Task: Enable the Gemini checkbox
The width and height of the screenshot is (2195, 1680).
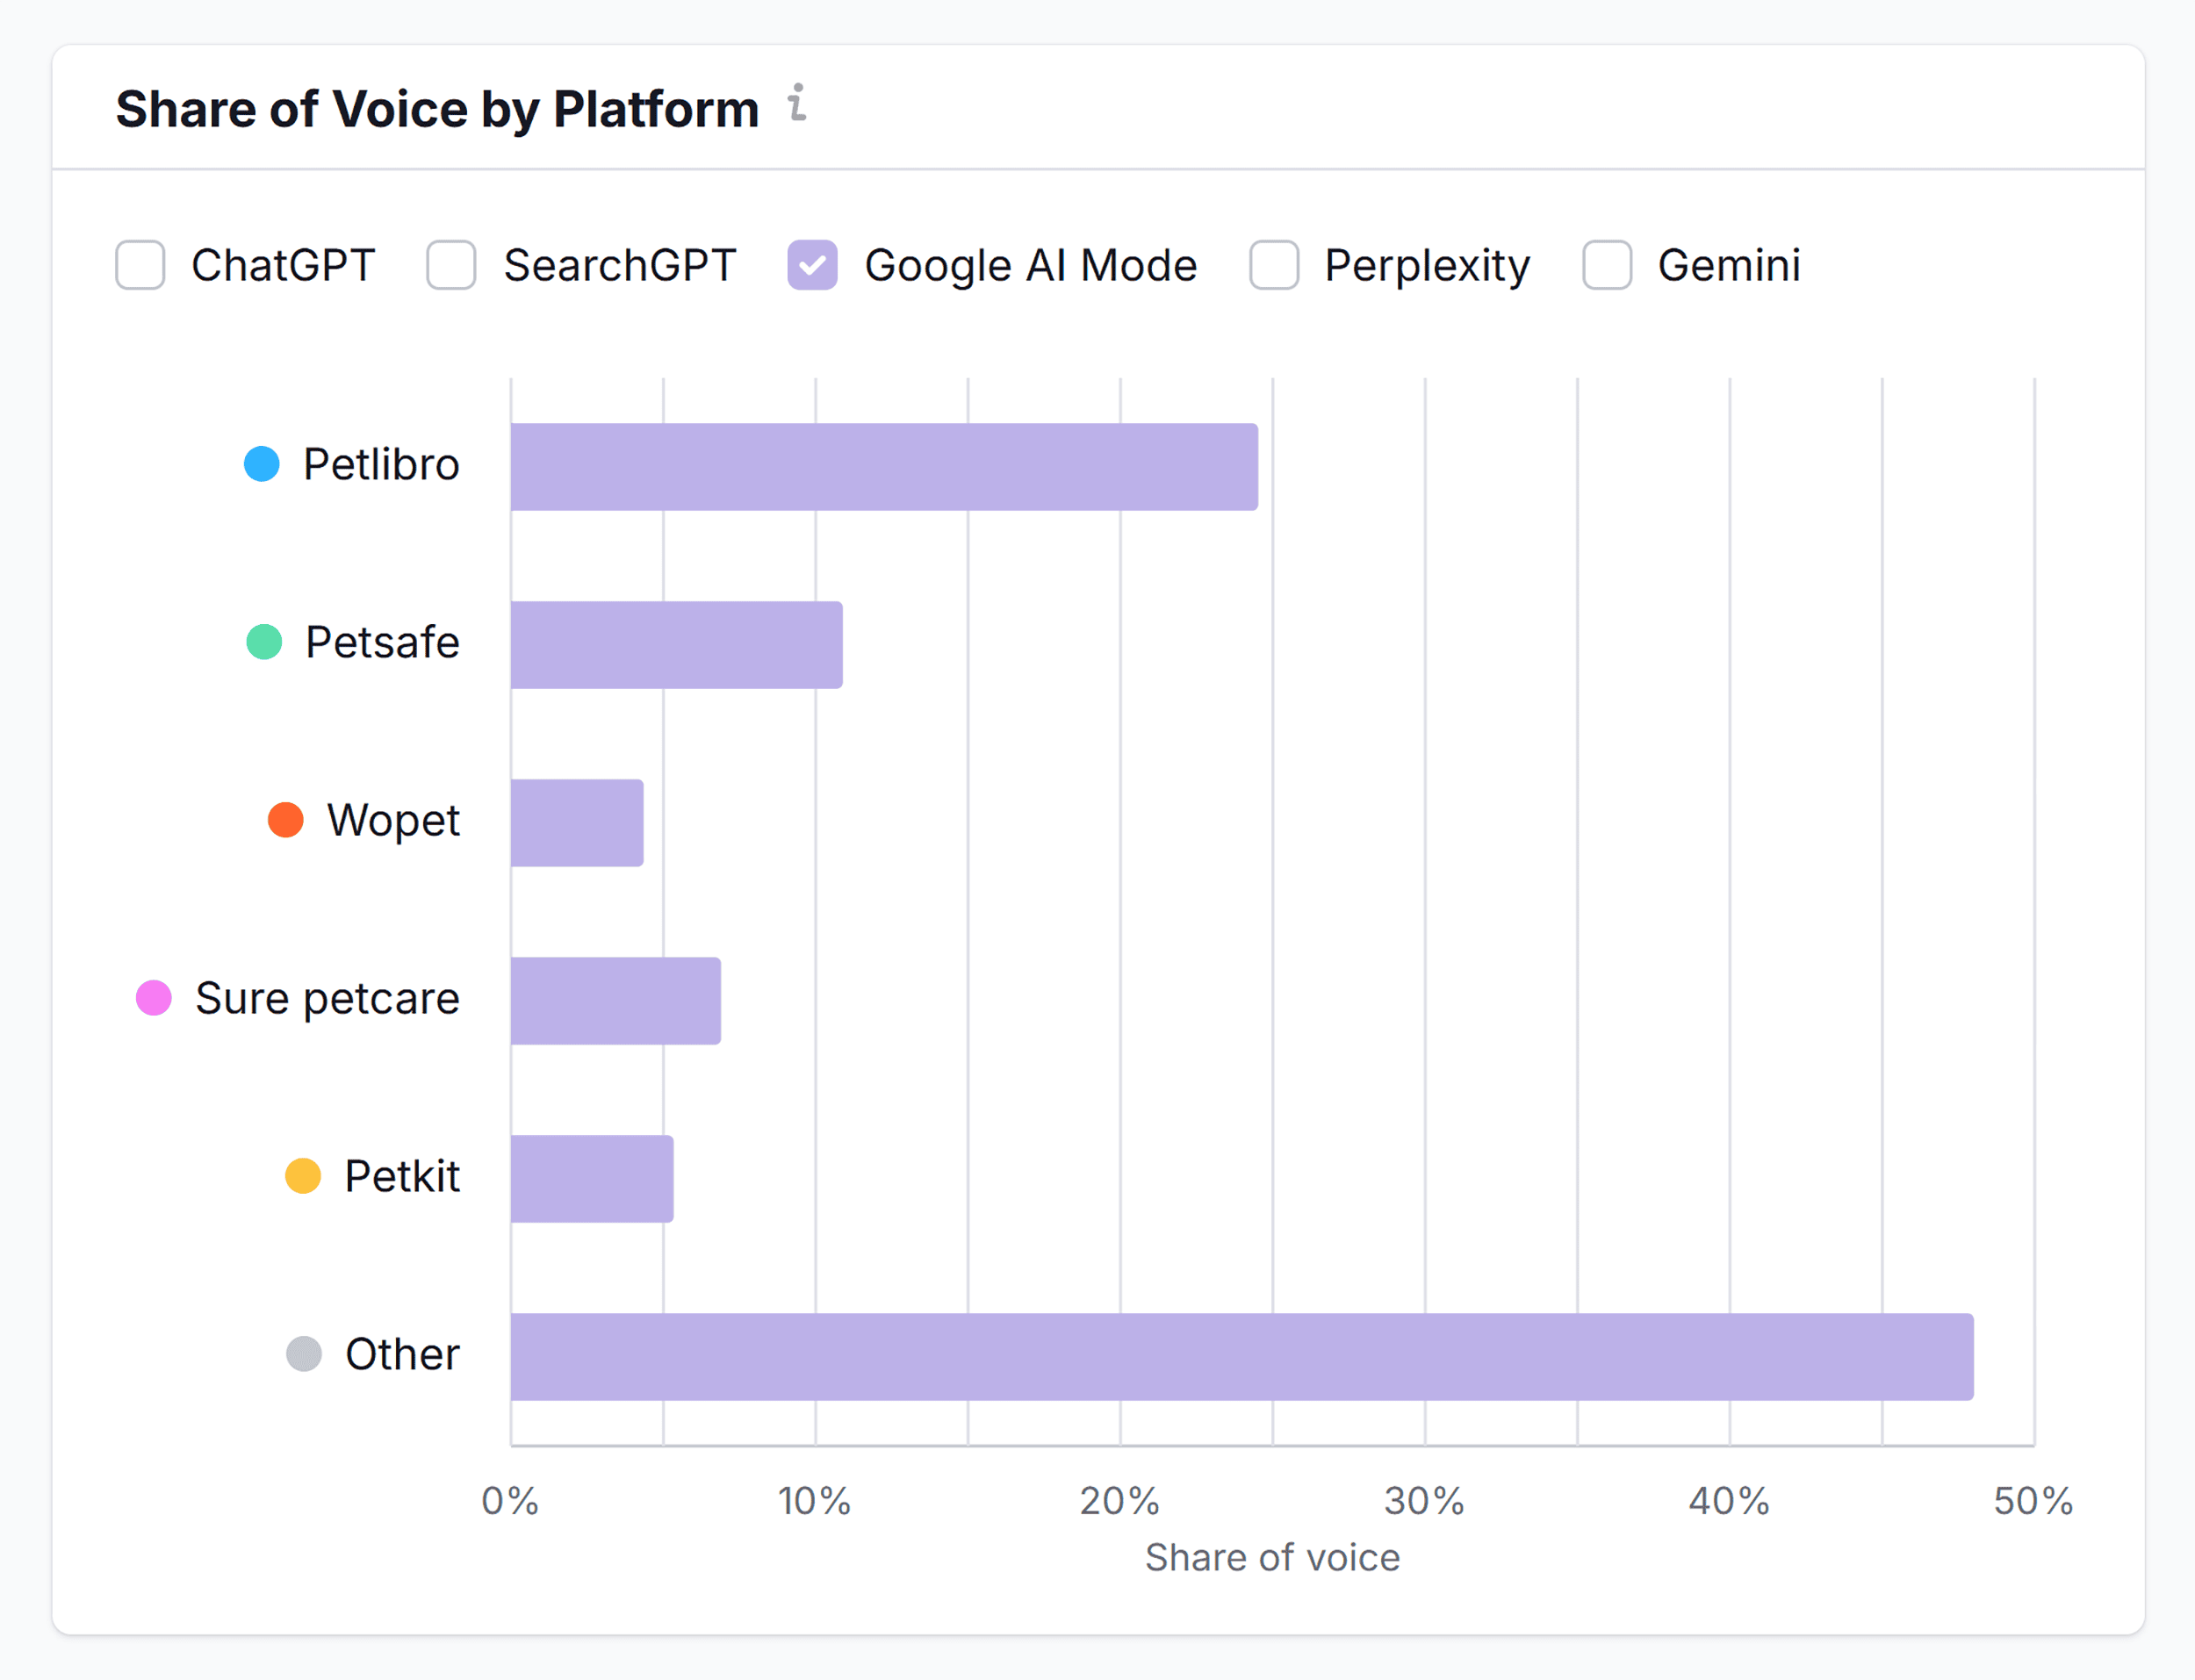Action: click(1607, 264)
